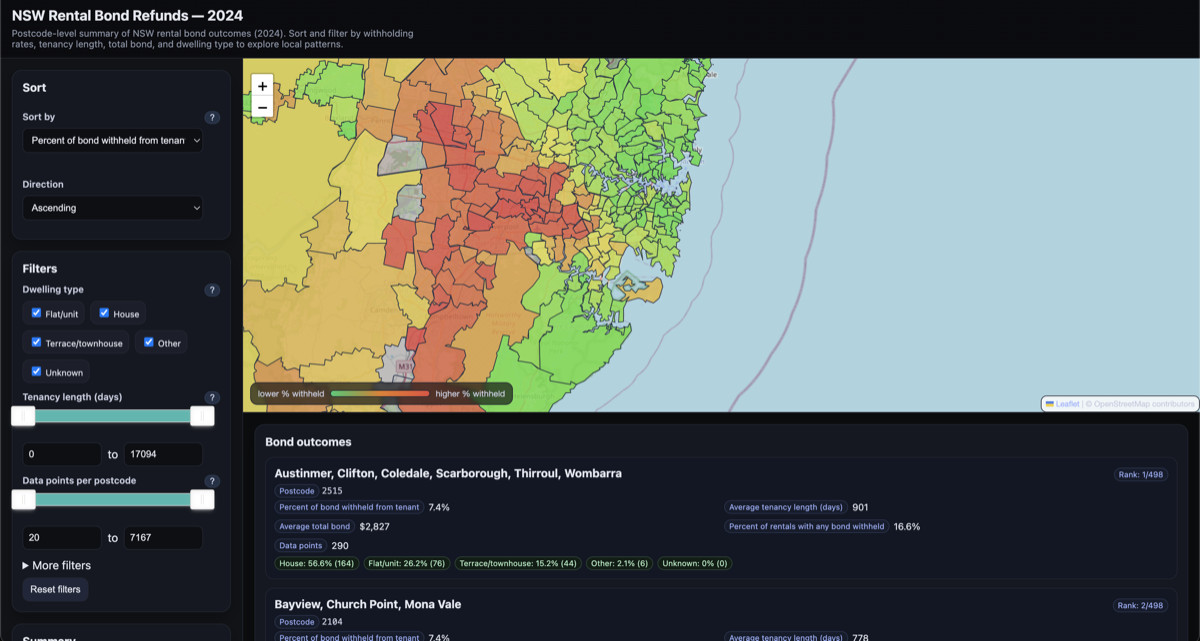Click the Postcode label for 2515
This screenshot has height=641, width=1200.
[297, 491]
